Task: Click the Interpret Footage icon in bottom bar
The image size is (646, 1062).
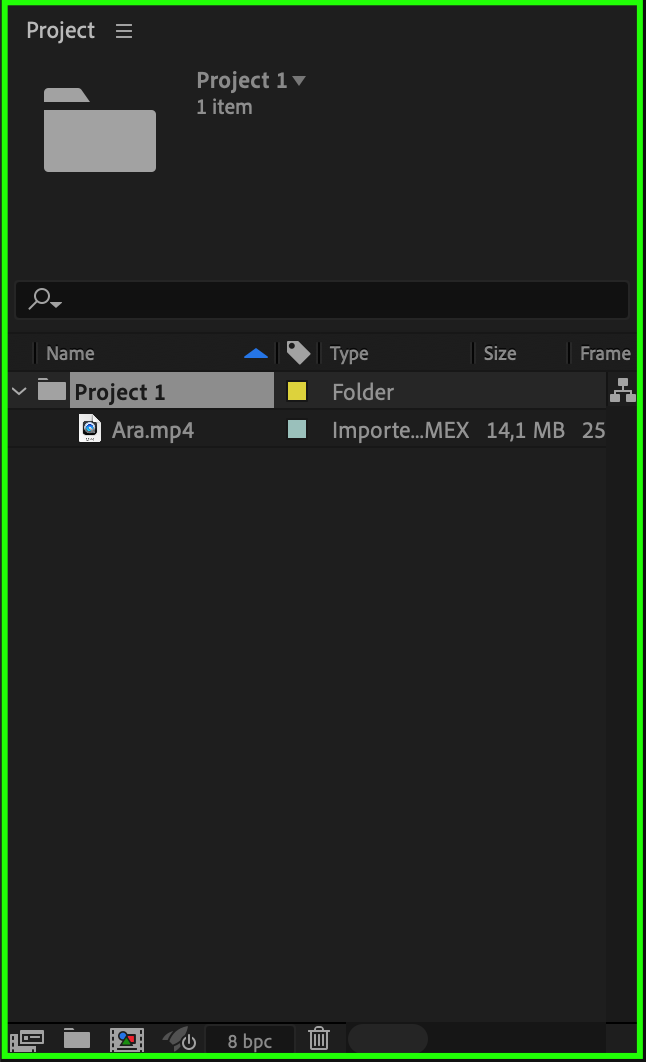Action: coord(28,1039)
